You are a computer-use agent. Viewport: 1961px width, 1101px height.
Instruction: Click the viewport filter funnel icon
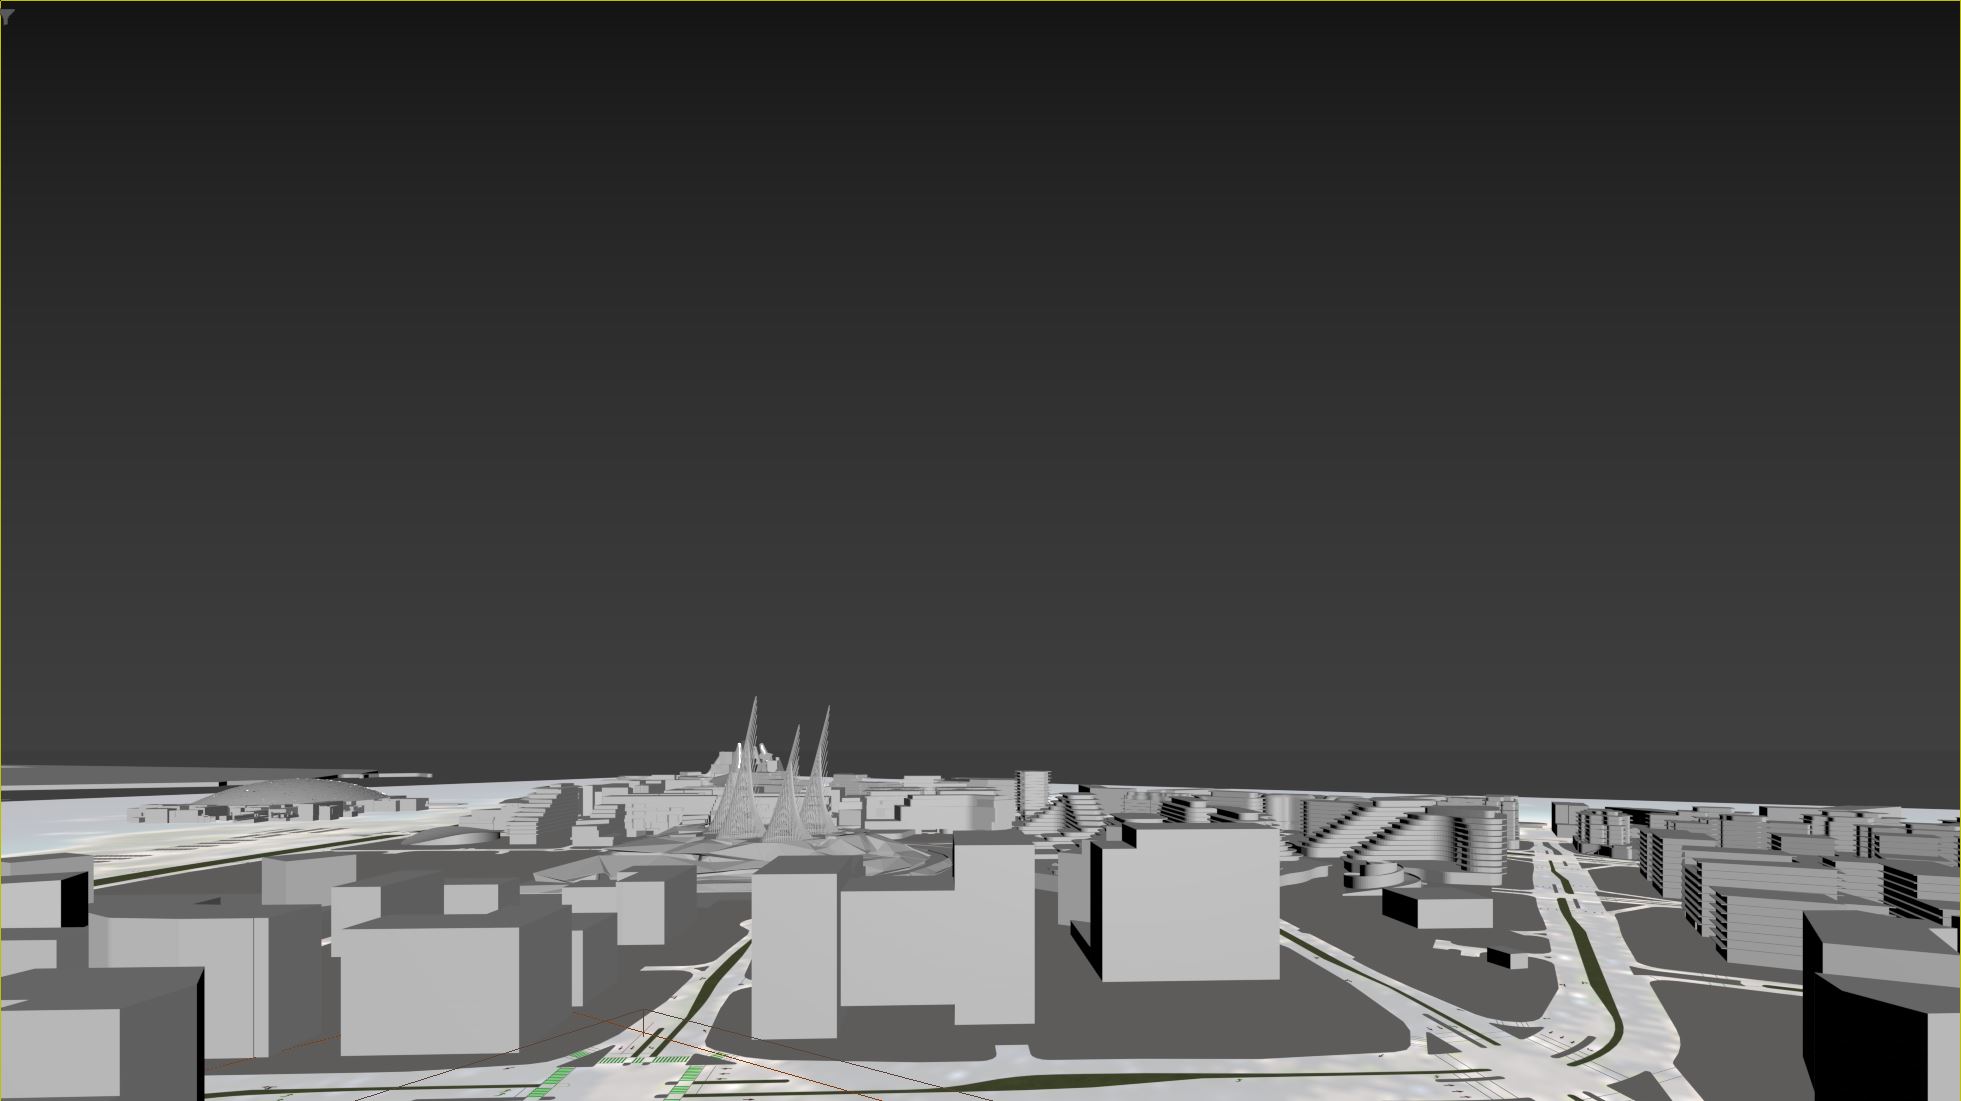coord(8,16)
